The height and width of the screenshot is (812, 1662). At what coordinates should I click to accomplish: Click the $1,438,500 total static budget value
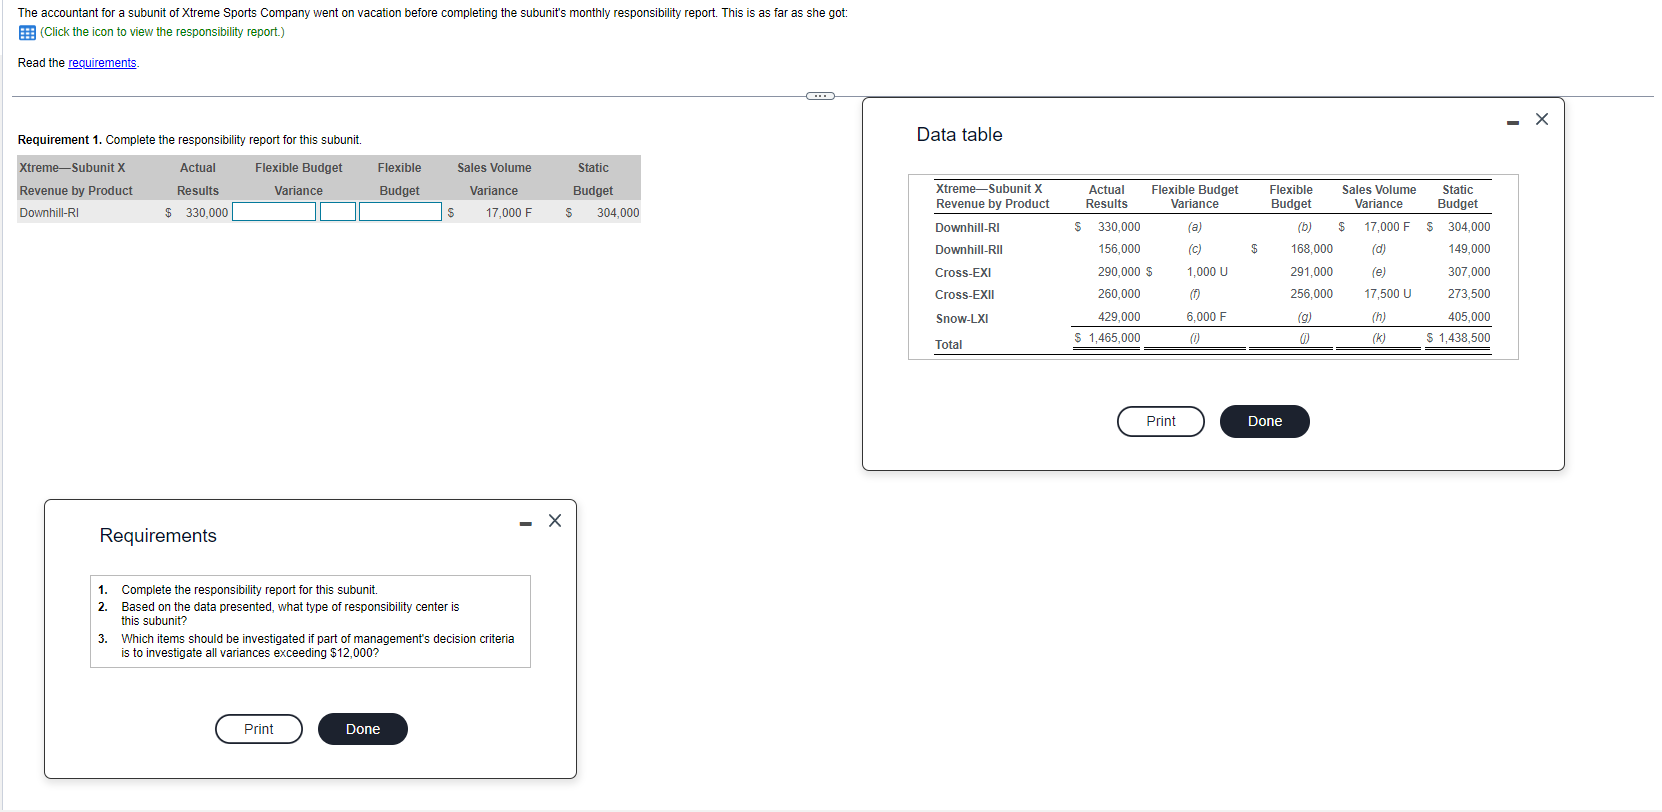1458,338
